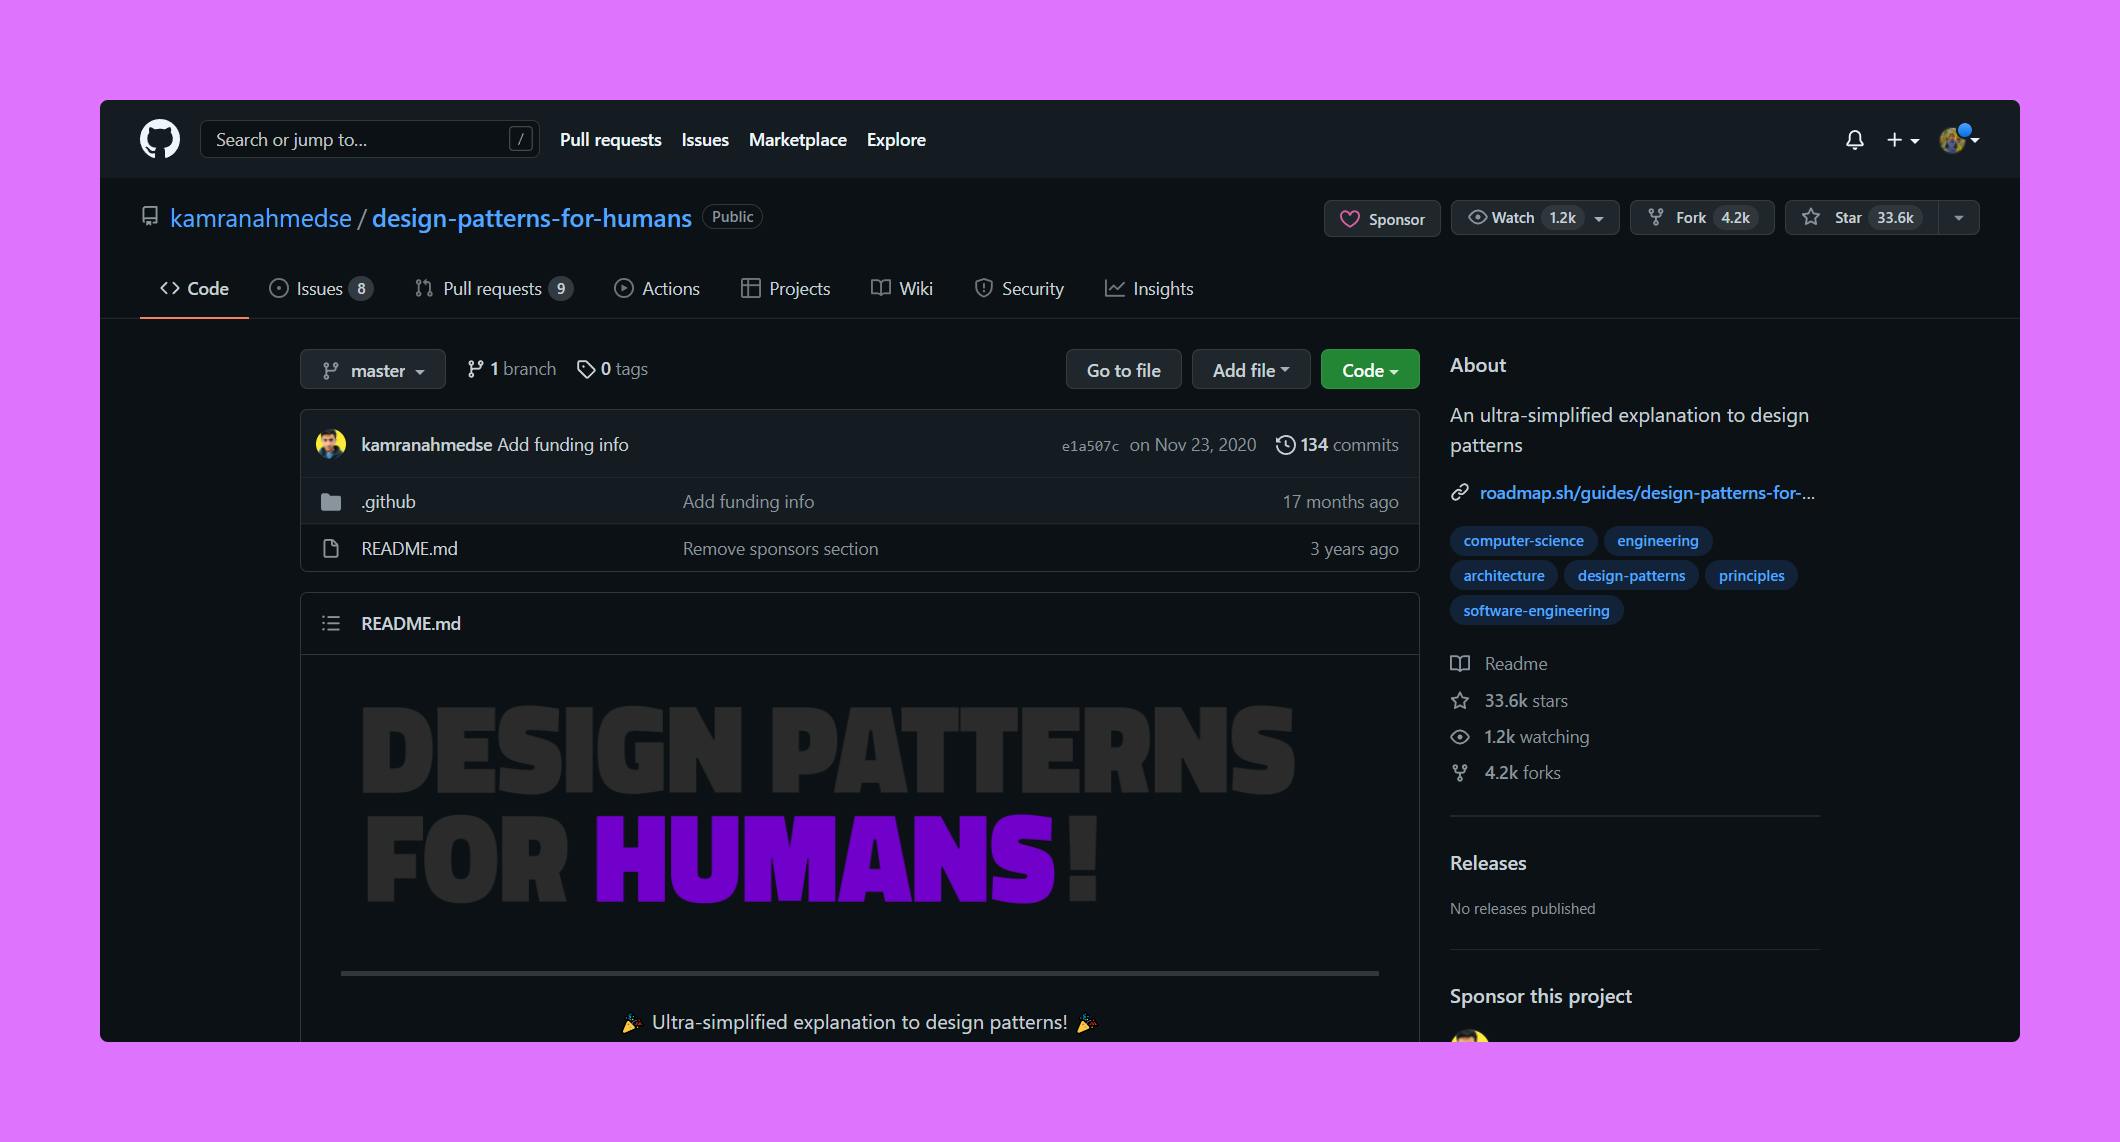View the 1 branch link
The height and width of the screenshot is (1142, 2120).
coord(511,369)
